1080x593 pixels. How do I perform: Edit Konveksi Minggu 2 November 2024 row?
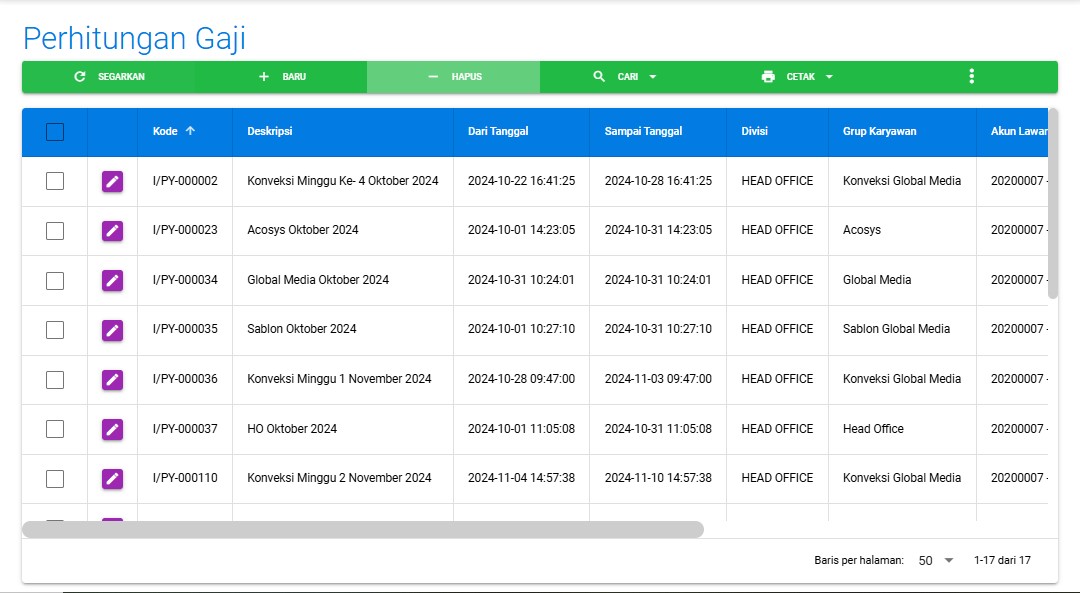pos(112,479)
